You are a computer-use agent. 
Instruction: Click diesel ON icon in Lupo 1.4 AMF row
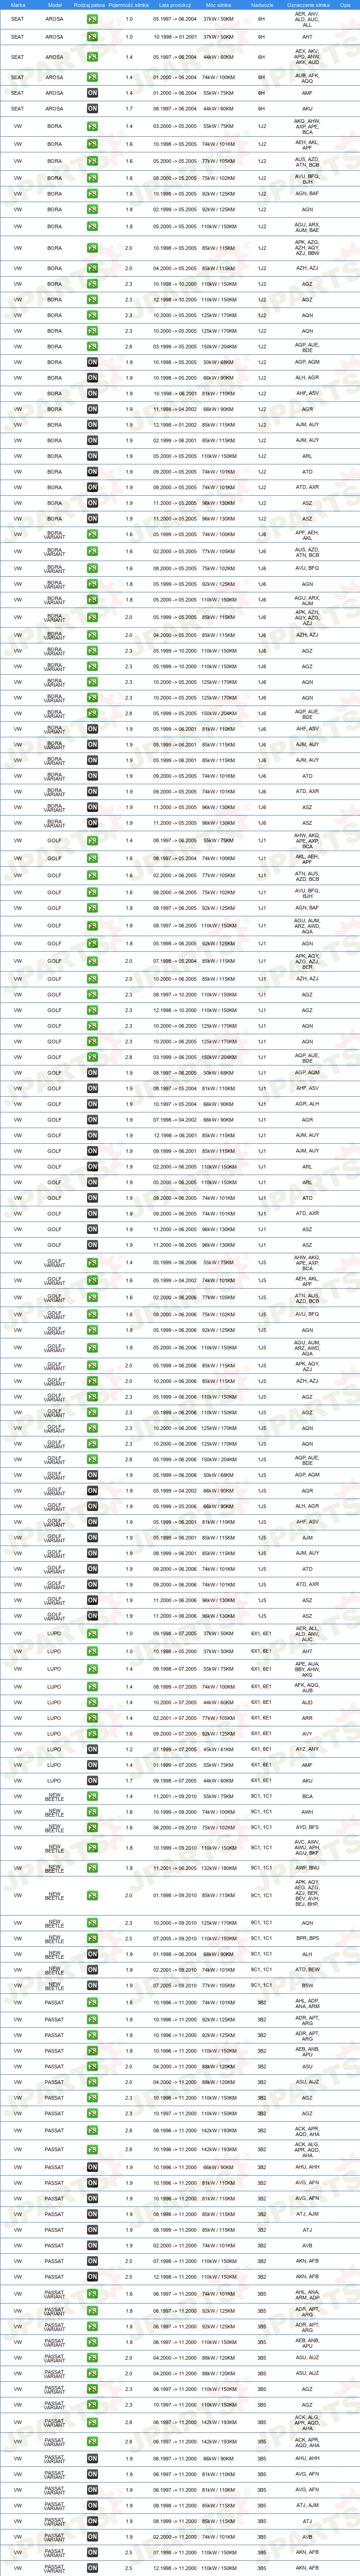click(92, 1765)
